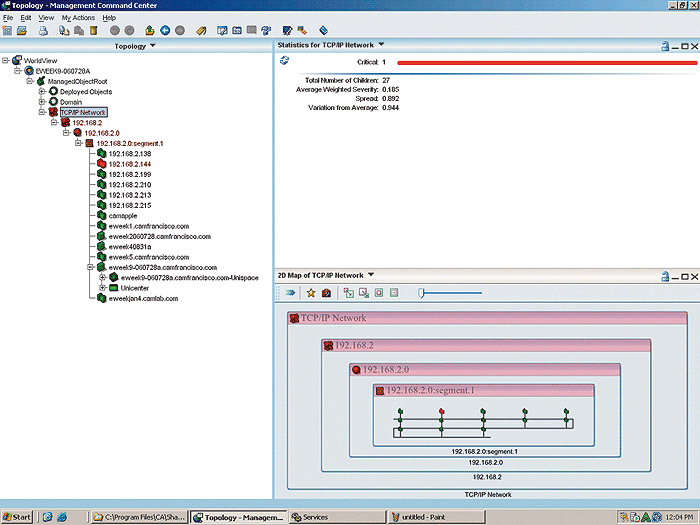This screenshot has height=525, width=700.
Task: Click the collapse-box arrow icon in 2D Map toolbar
Action: click(x=364, y=293)
